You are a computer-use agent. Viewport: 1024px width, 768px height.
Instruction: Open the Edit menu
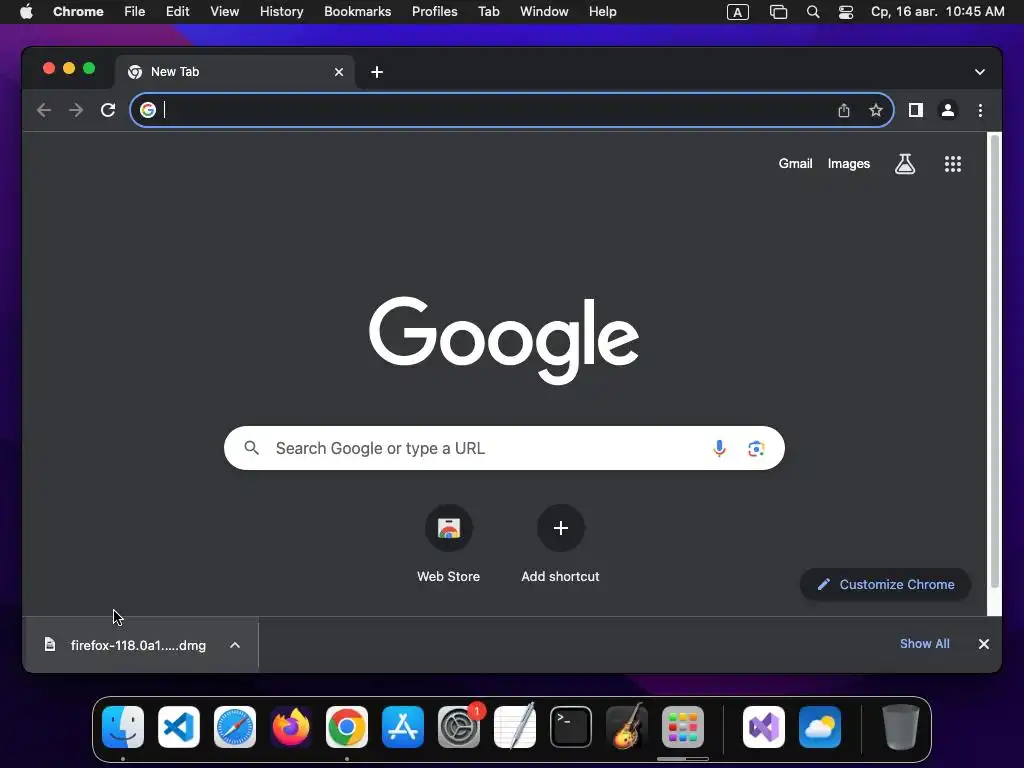(178, 12)
